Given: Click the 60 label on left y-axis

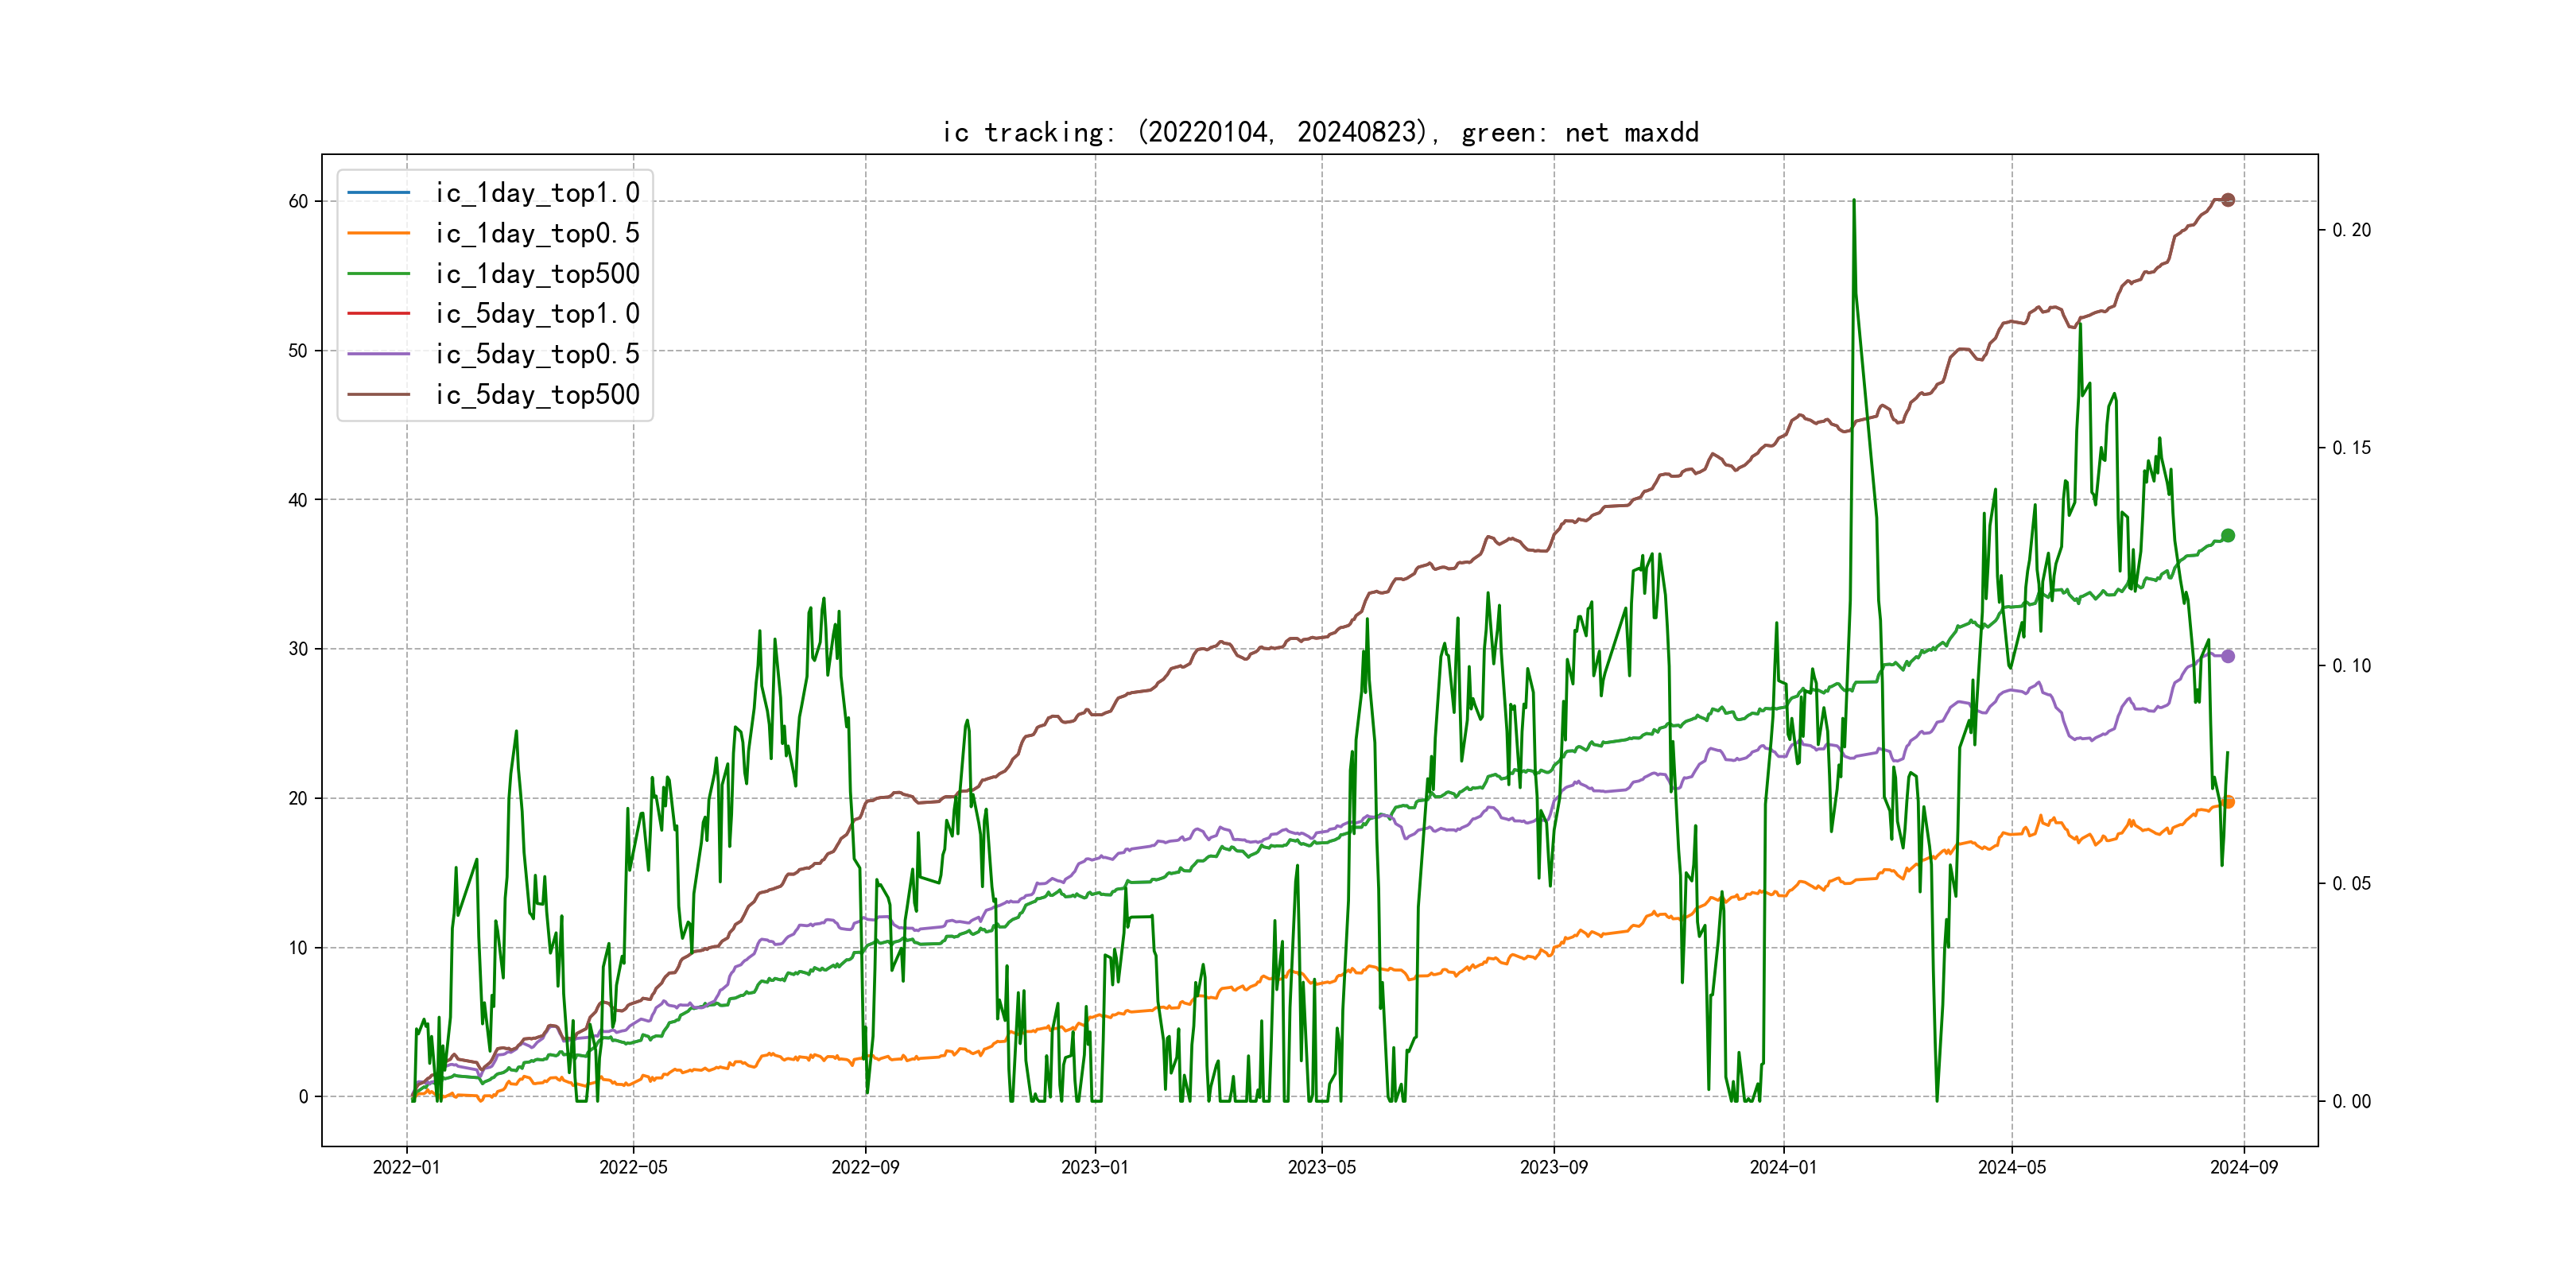Looking at the screenshot, I should (298, 201).
